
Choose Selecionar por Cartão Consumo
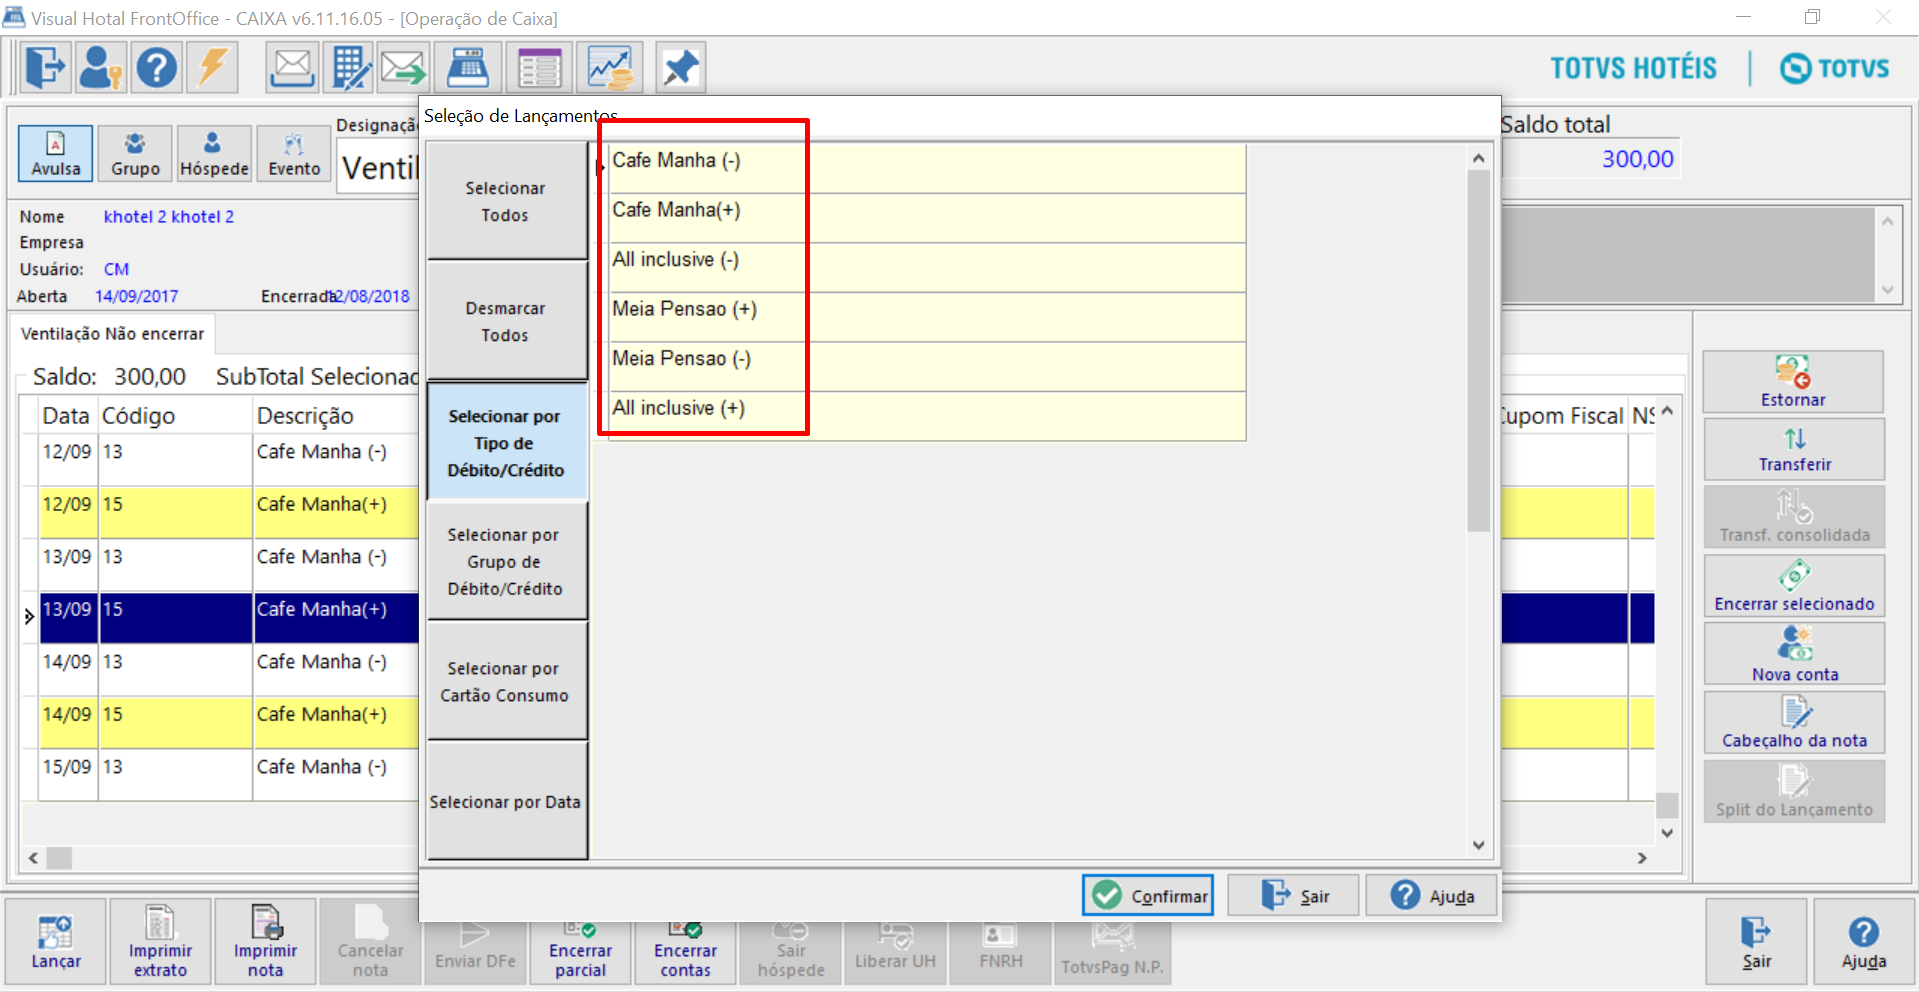click(x=506, y=681)
